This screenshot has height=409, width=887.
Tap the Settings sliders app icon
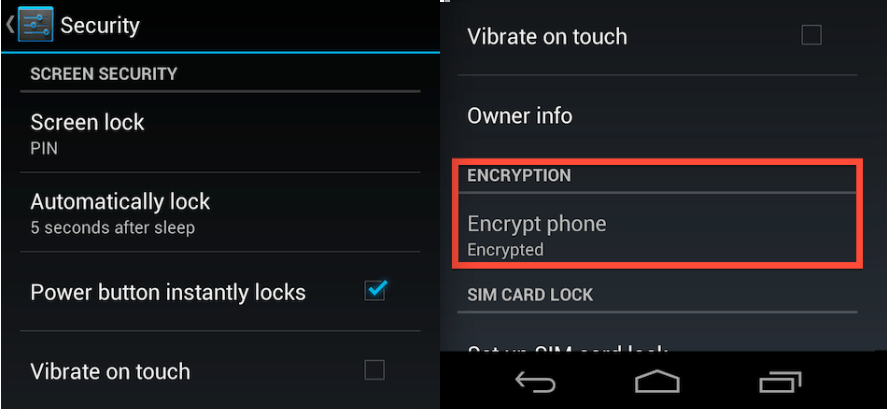[36, 24]
